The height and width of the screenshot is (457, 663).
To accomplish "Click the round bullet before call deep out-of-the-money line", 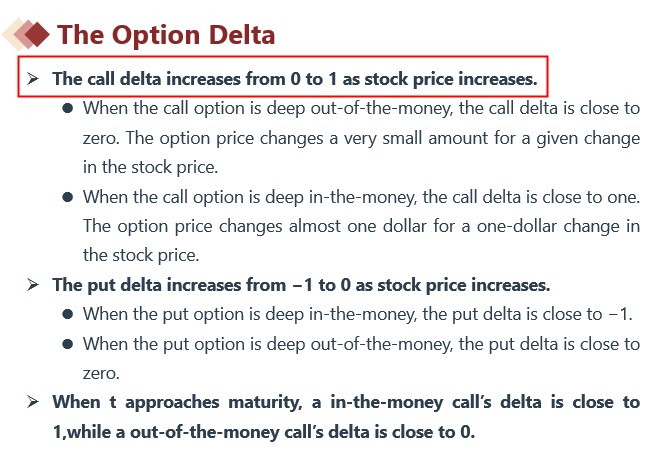I will (x=67, y=108).
